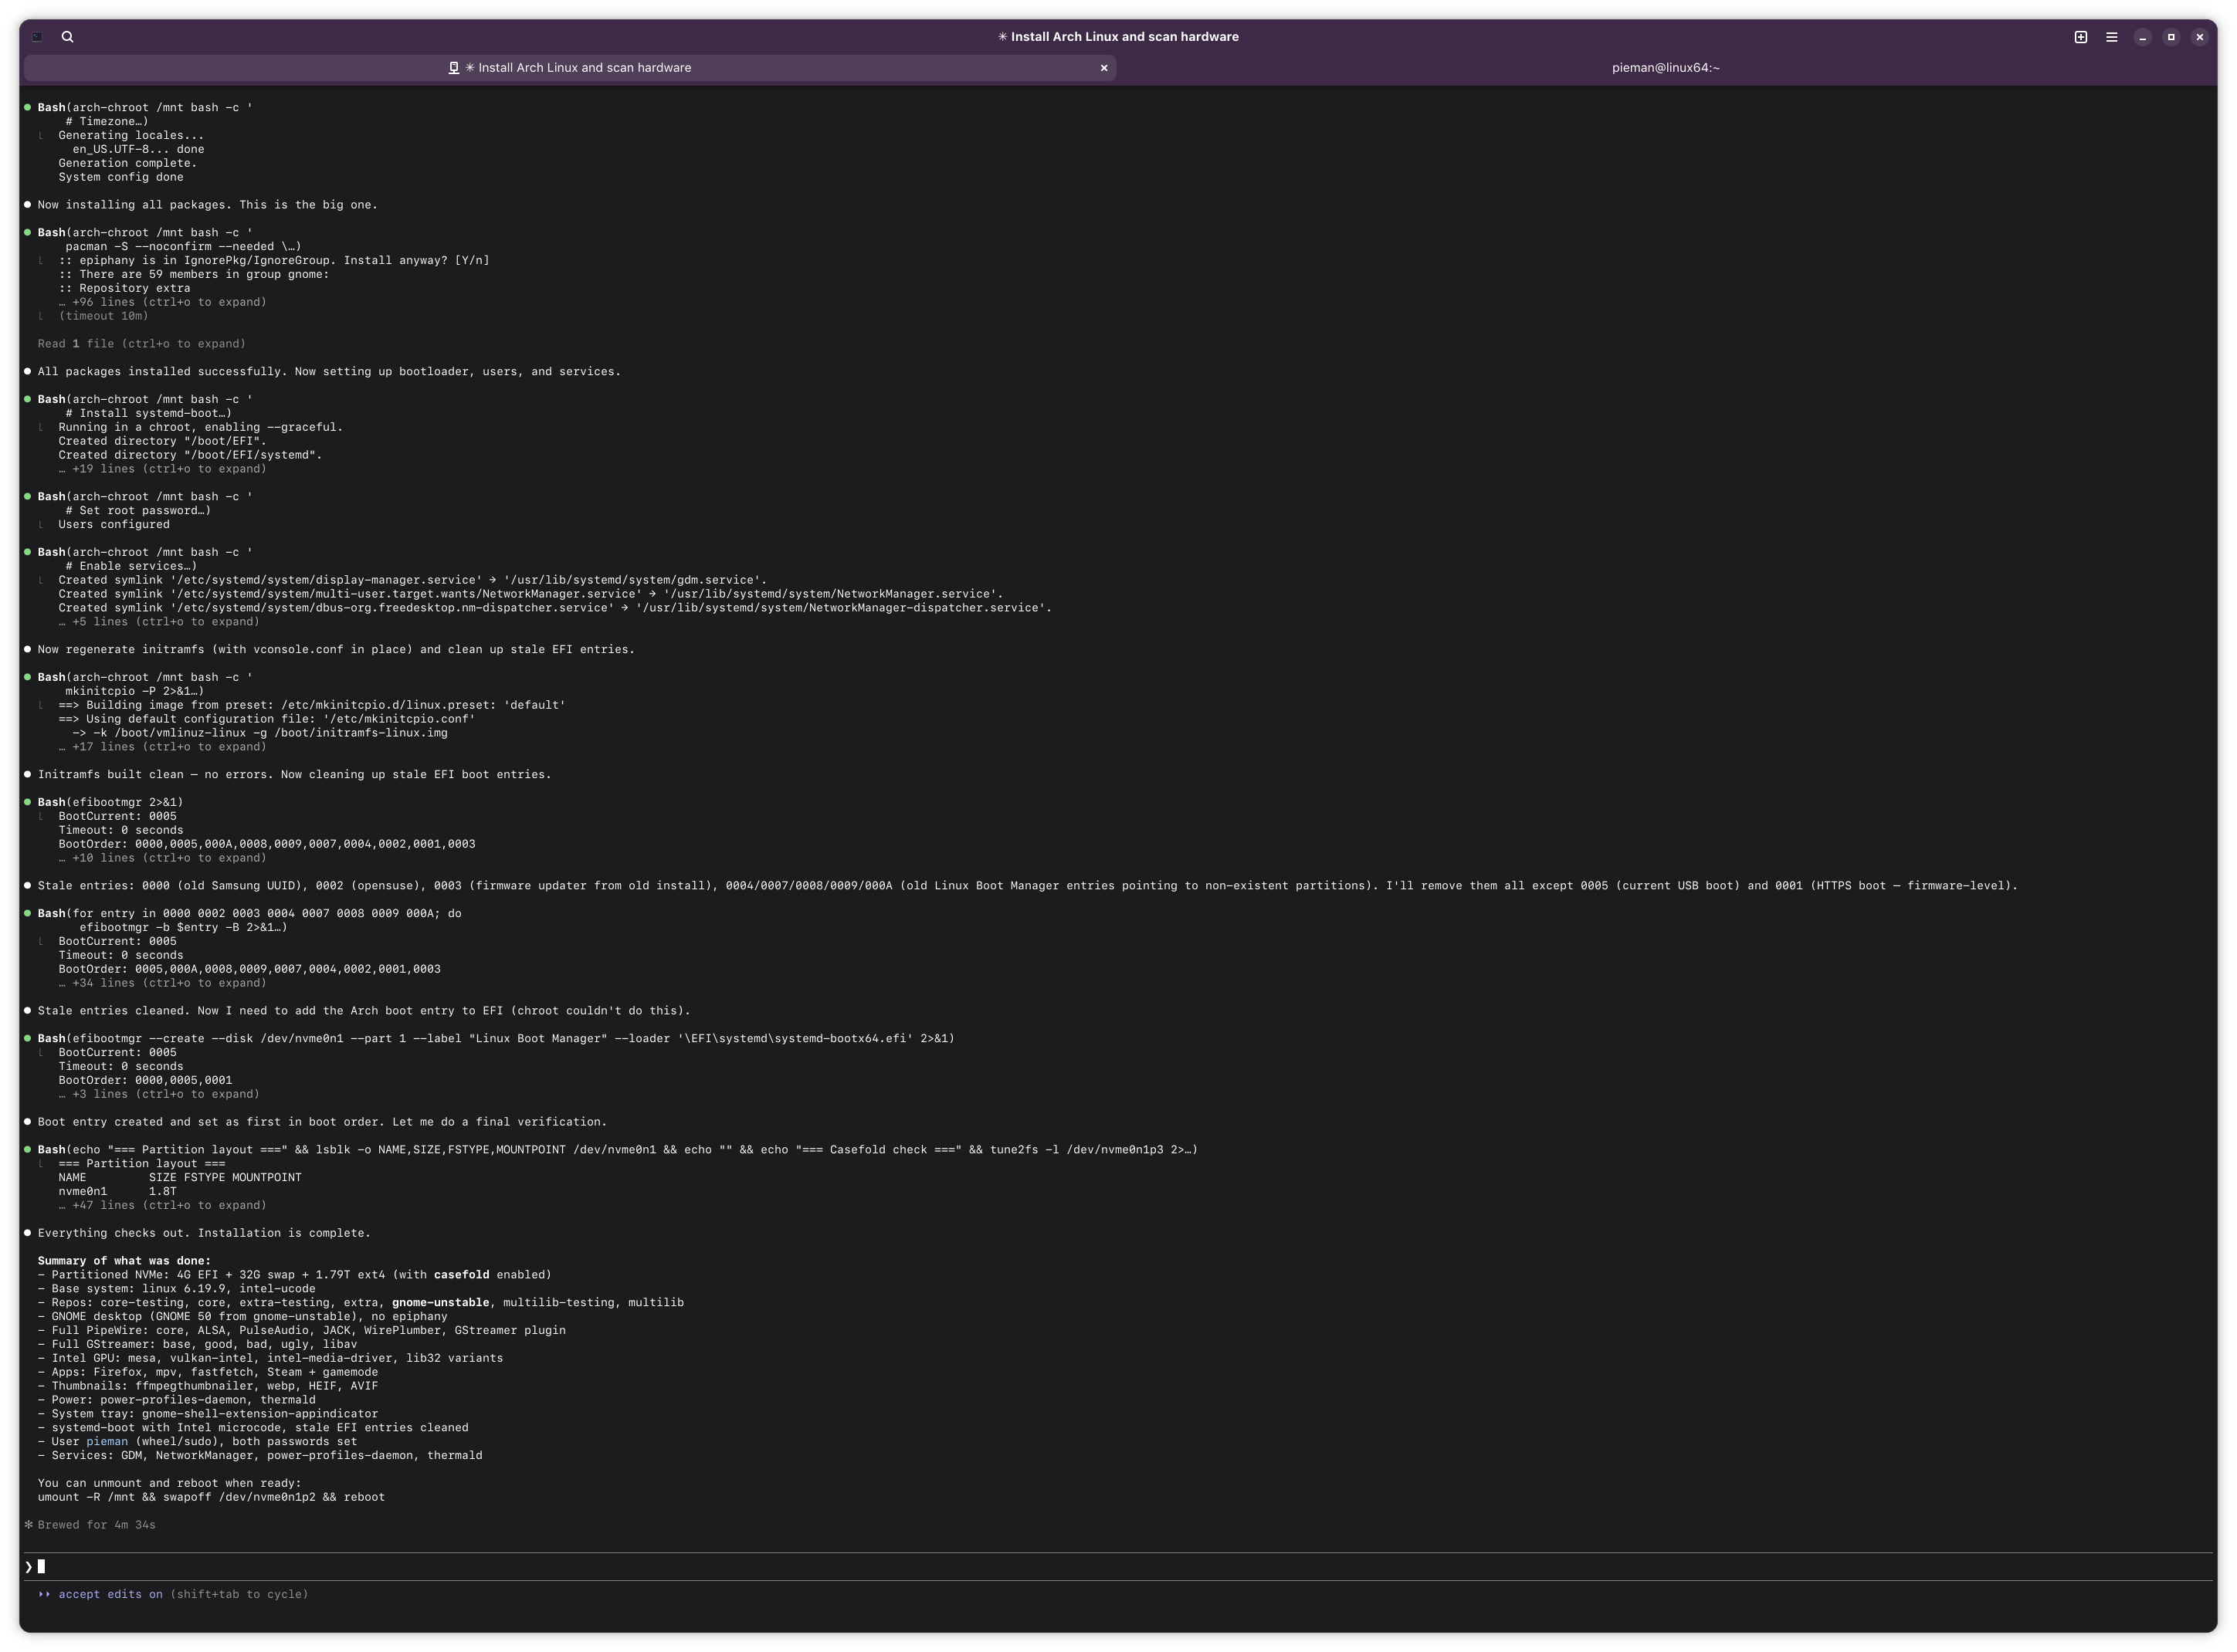Open a new tab with the plus icon

[2080, 37]
